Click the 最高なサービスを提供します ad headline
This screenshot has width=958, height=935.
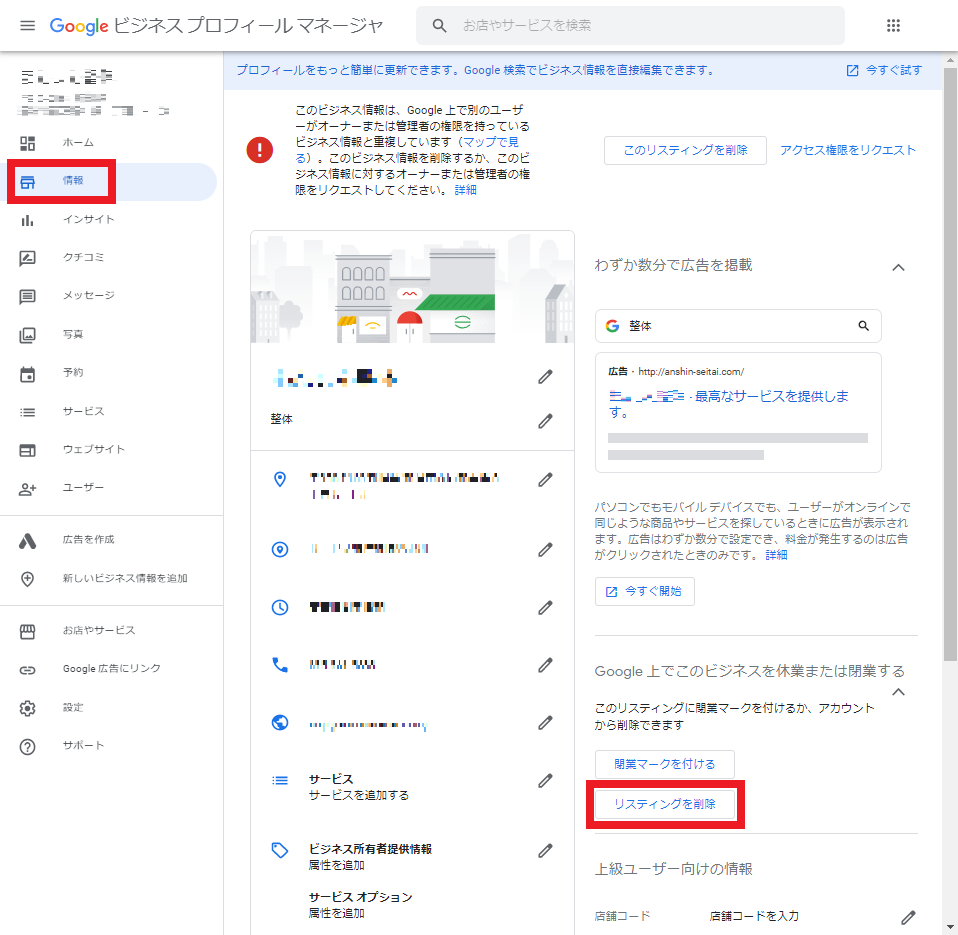[x=729, y=404]
